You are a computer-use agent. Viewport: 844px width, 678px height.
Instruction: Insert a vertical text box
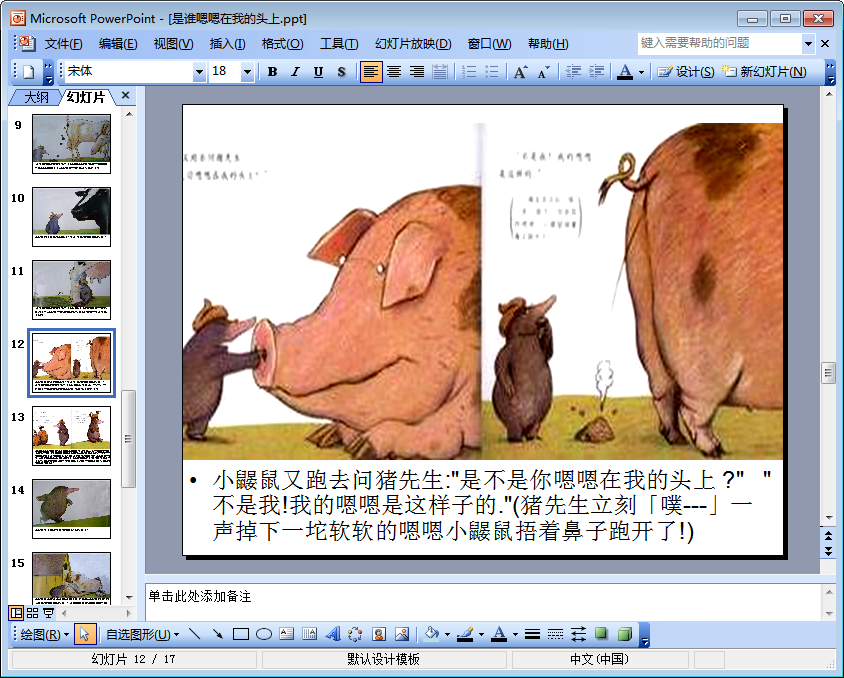(x=310, y=634)
